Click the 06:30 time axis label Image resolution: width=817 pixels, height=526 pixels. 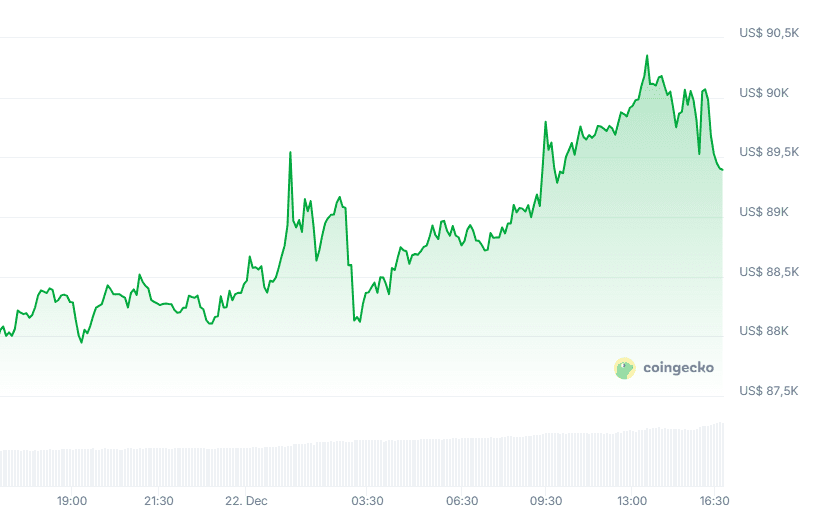(462, 500)
